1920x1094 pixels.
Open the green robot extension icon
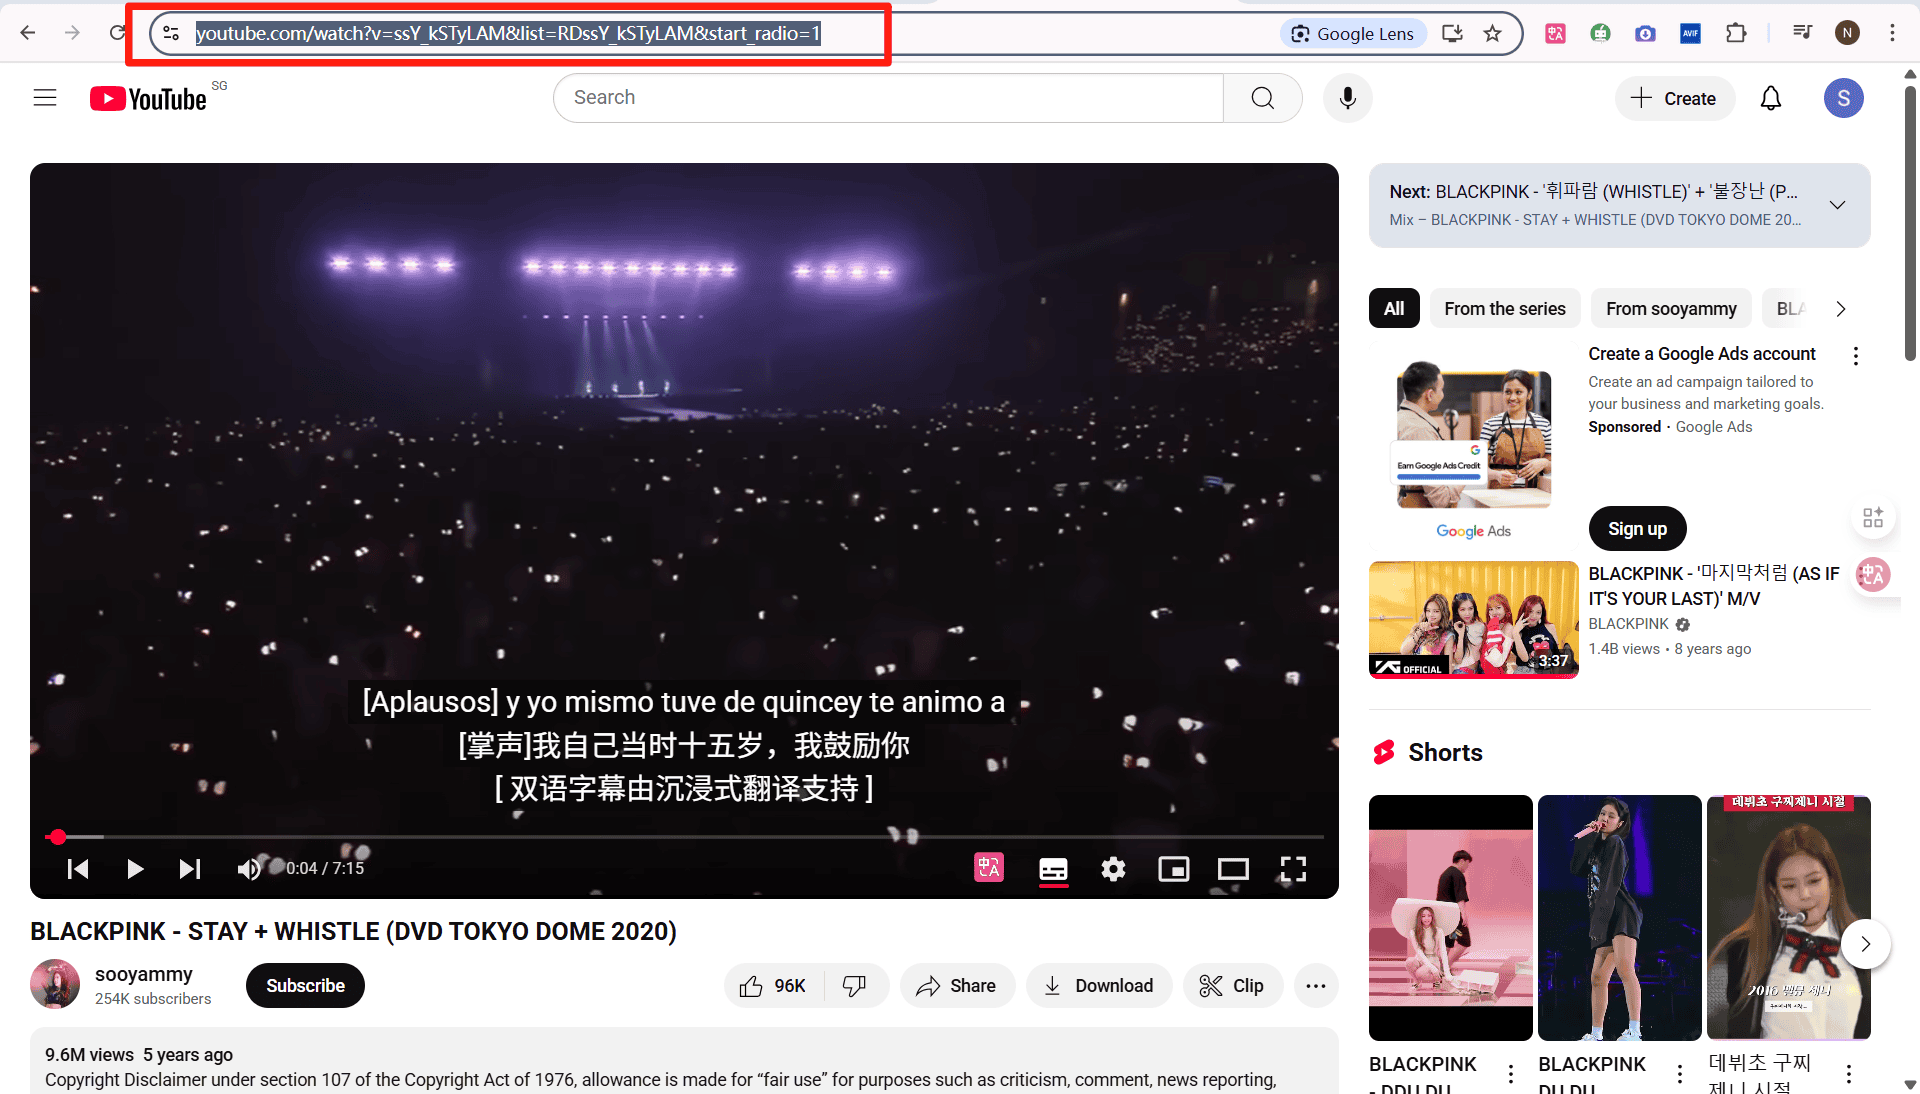(x=1600, y=33)
